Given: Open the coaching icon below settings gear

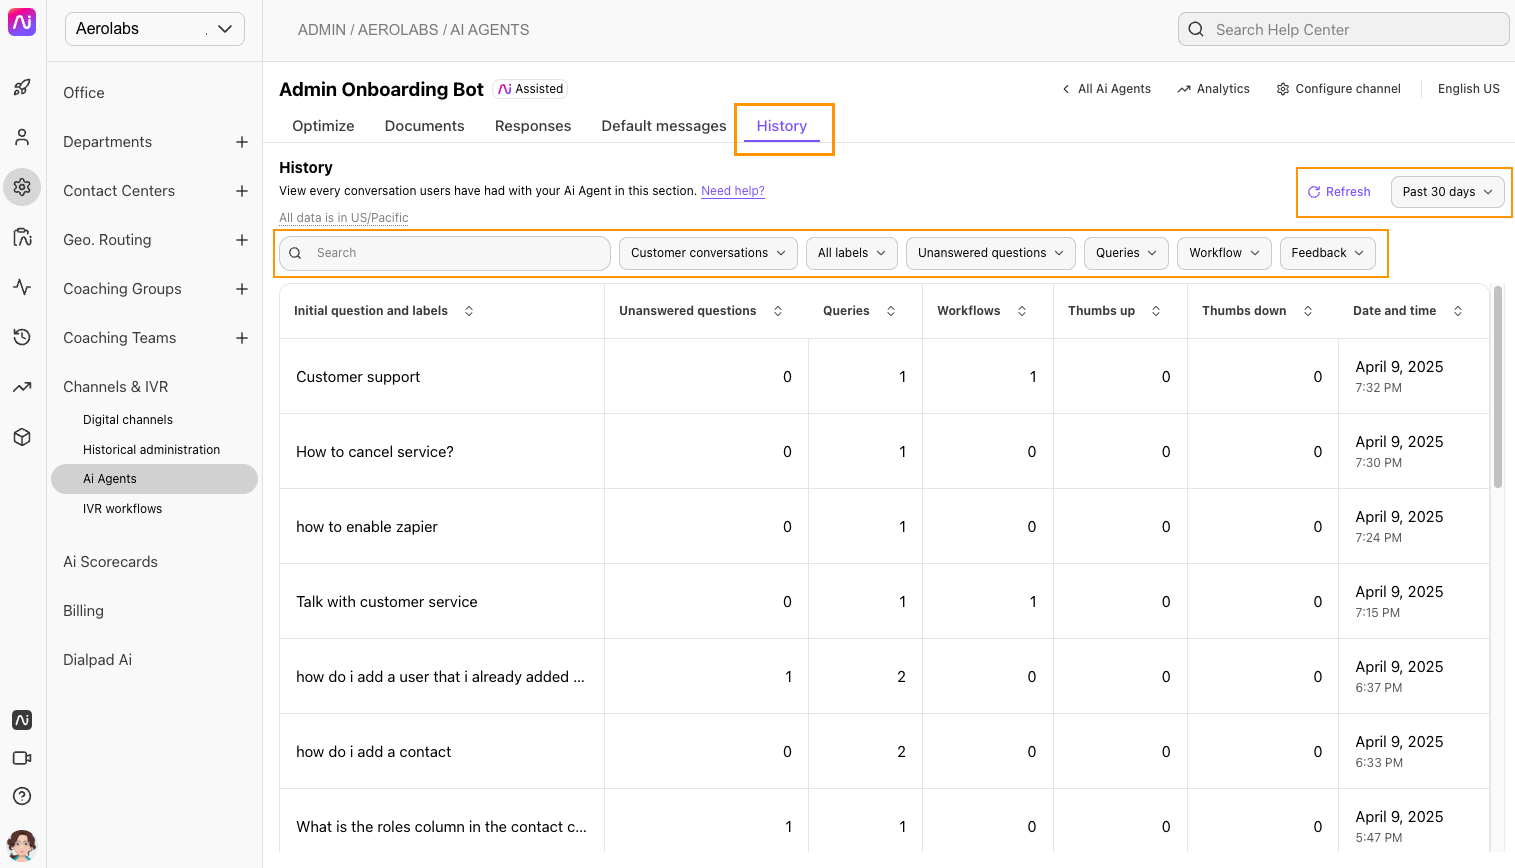Looking at the screenshot, I should pos(22,237).
